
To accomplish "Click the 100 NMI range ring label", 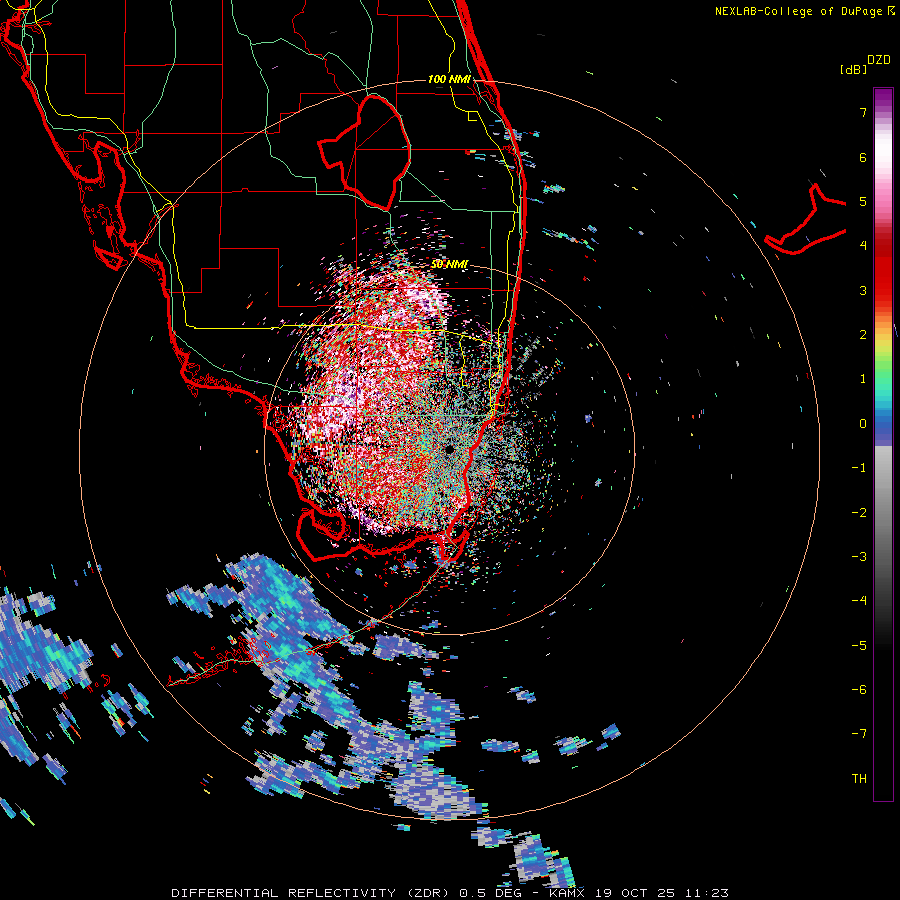I will [x=449, y=79].
